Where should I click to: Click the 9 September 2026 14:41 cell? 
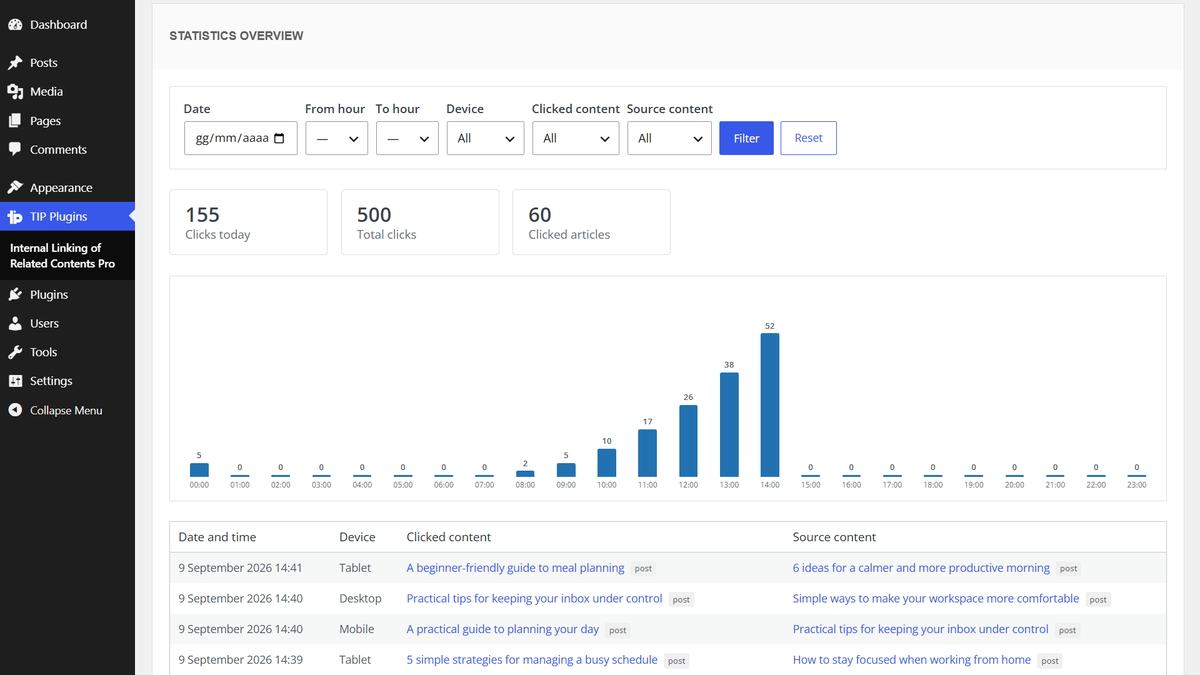[240, 568]
